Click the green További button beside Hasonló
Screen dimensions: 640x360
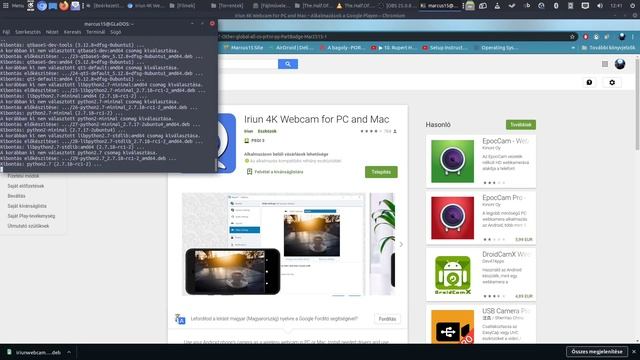coord(521,124)
